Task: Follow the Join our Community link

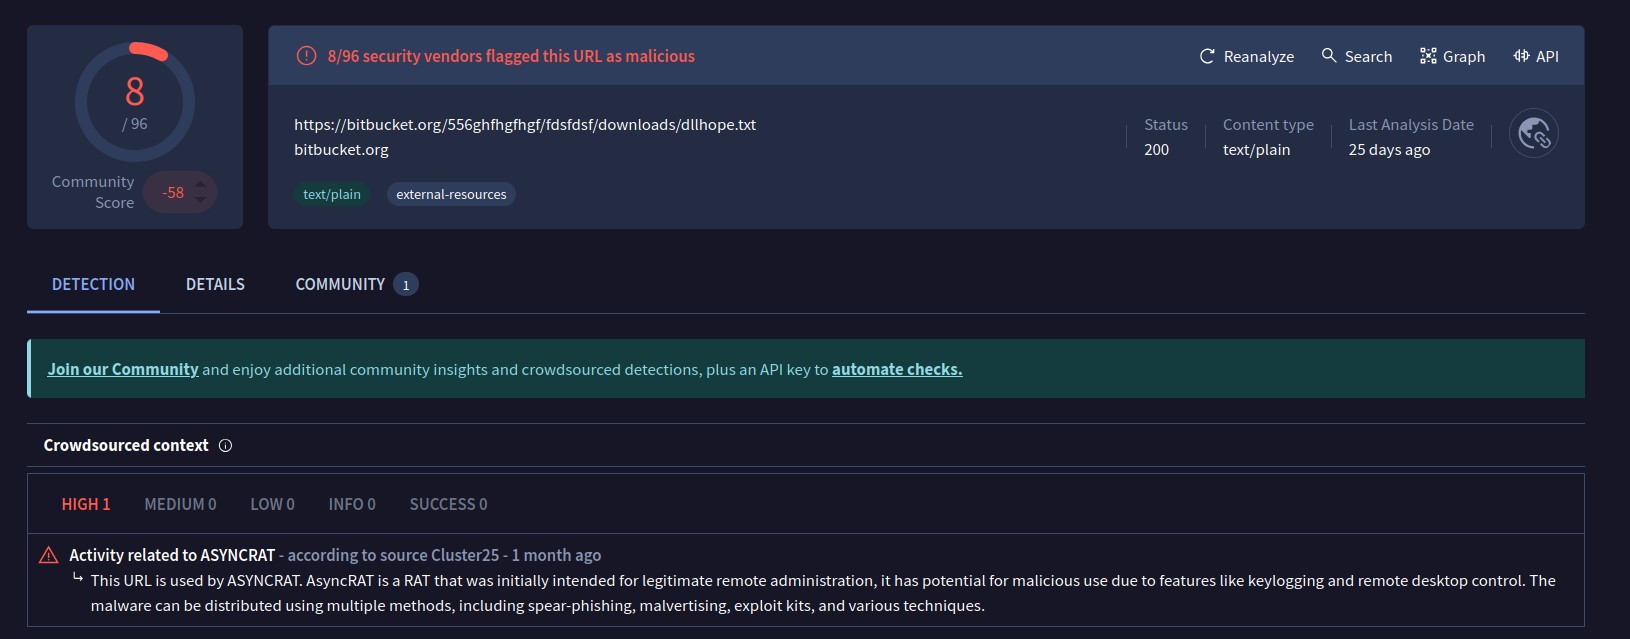Action: point(123,370)
